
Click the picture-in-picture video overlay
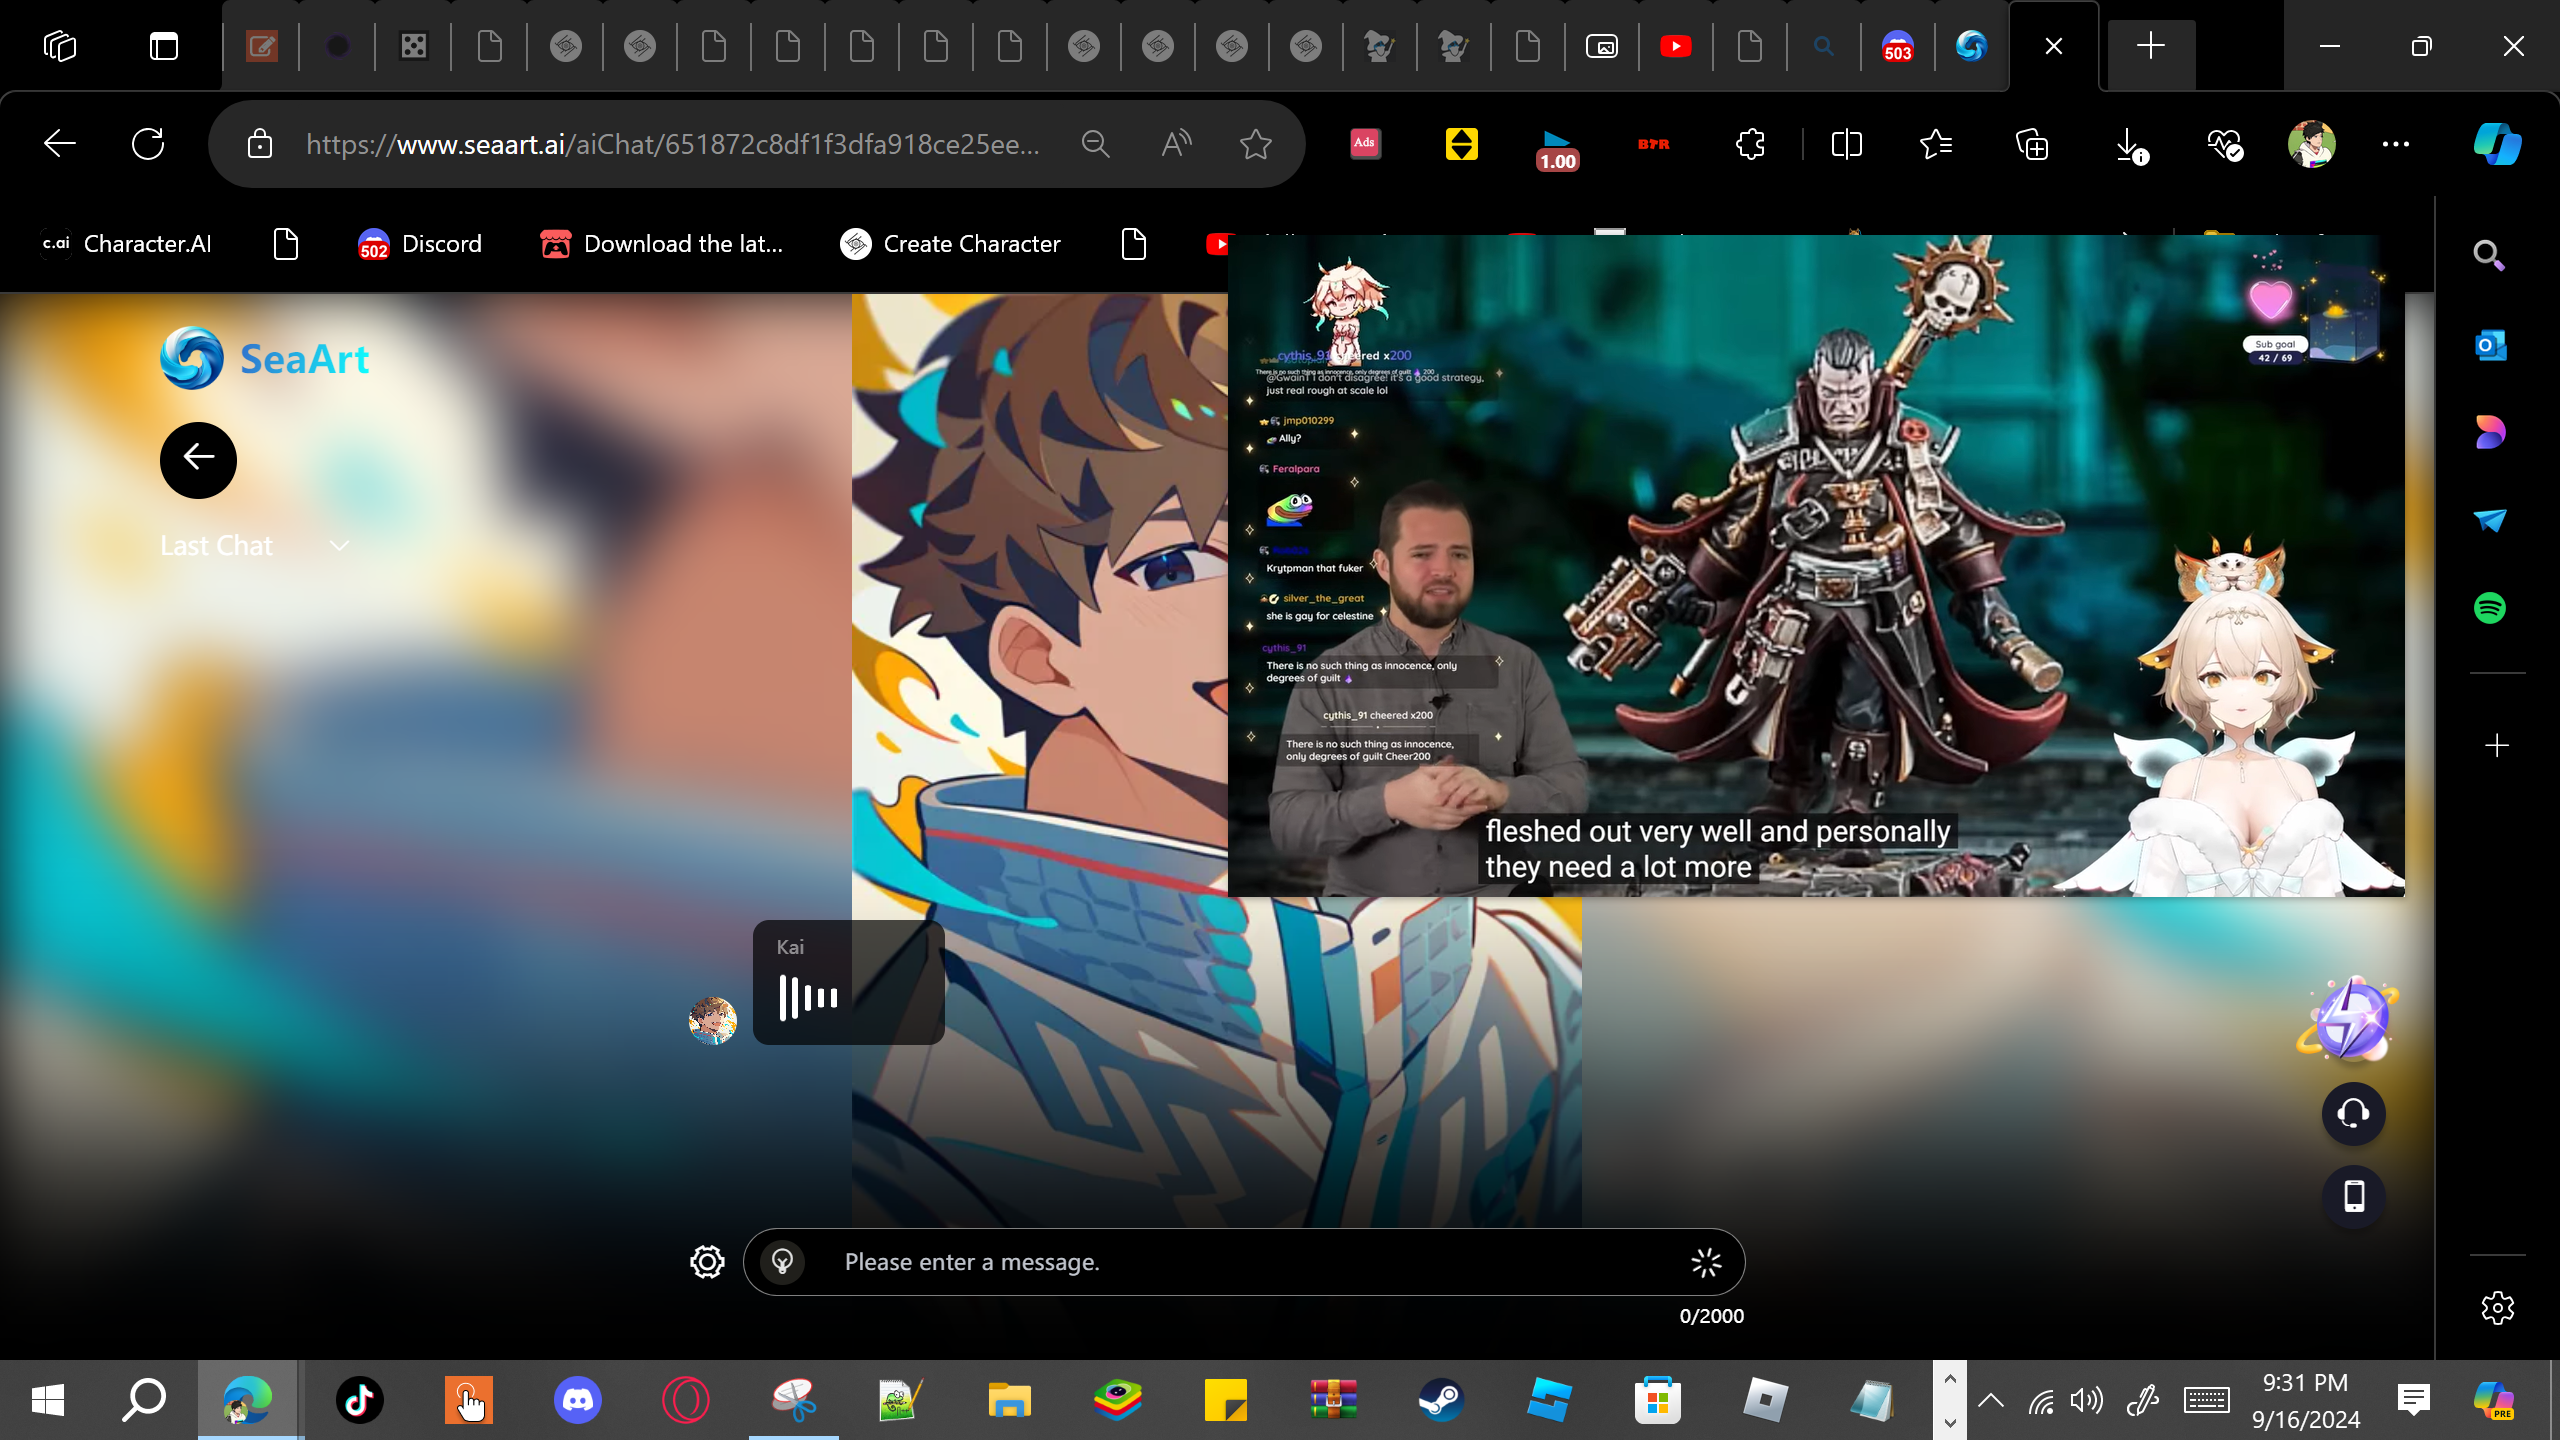[1816, 566]
